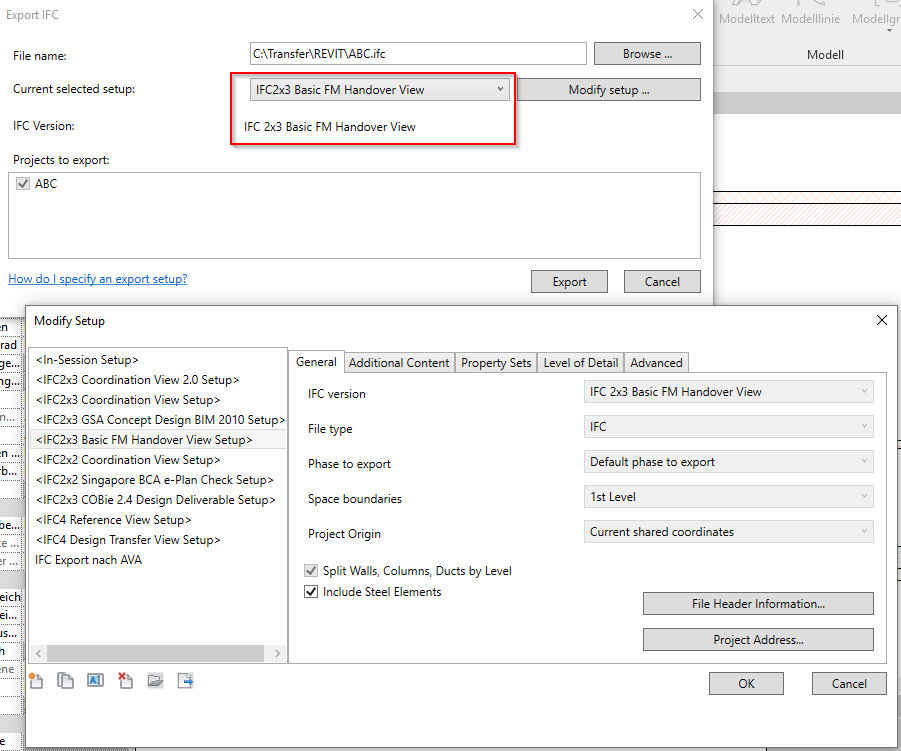901x751 pixels.
Task: Open the File Header Information dialog
Action: tap(757, 603)
